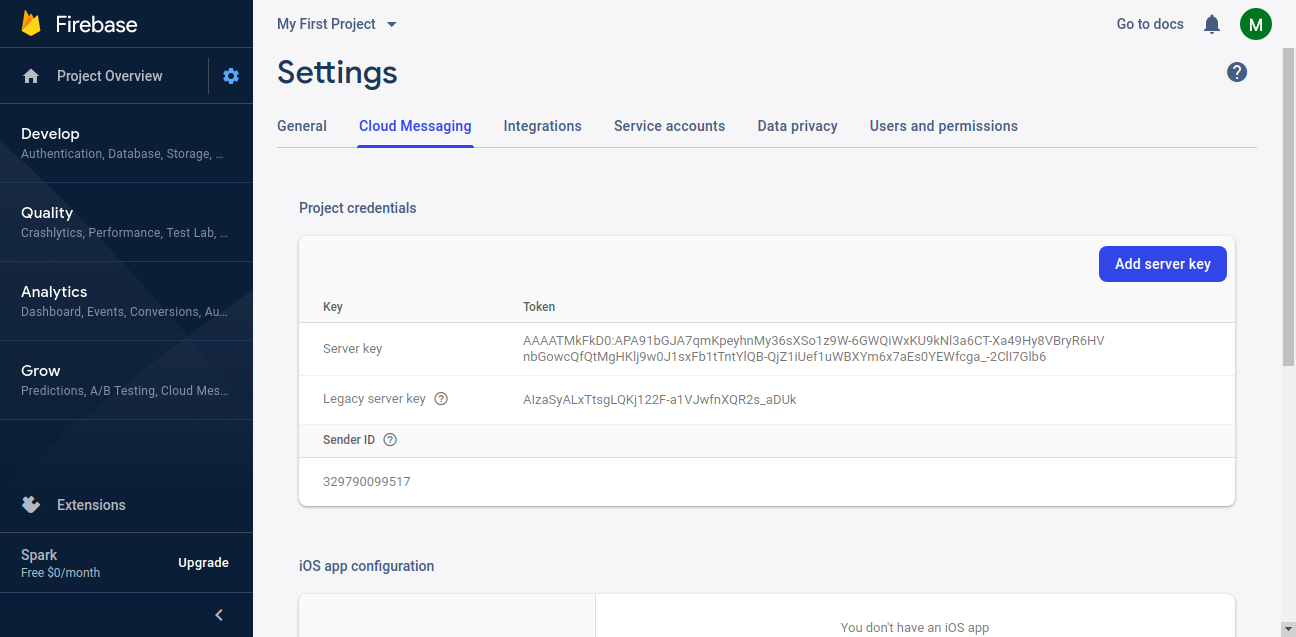The image size is (1296, 637).
Task: Click the Server key row label
Action: click(x=353, y=349)
